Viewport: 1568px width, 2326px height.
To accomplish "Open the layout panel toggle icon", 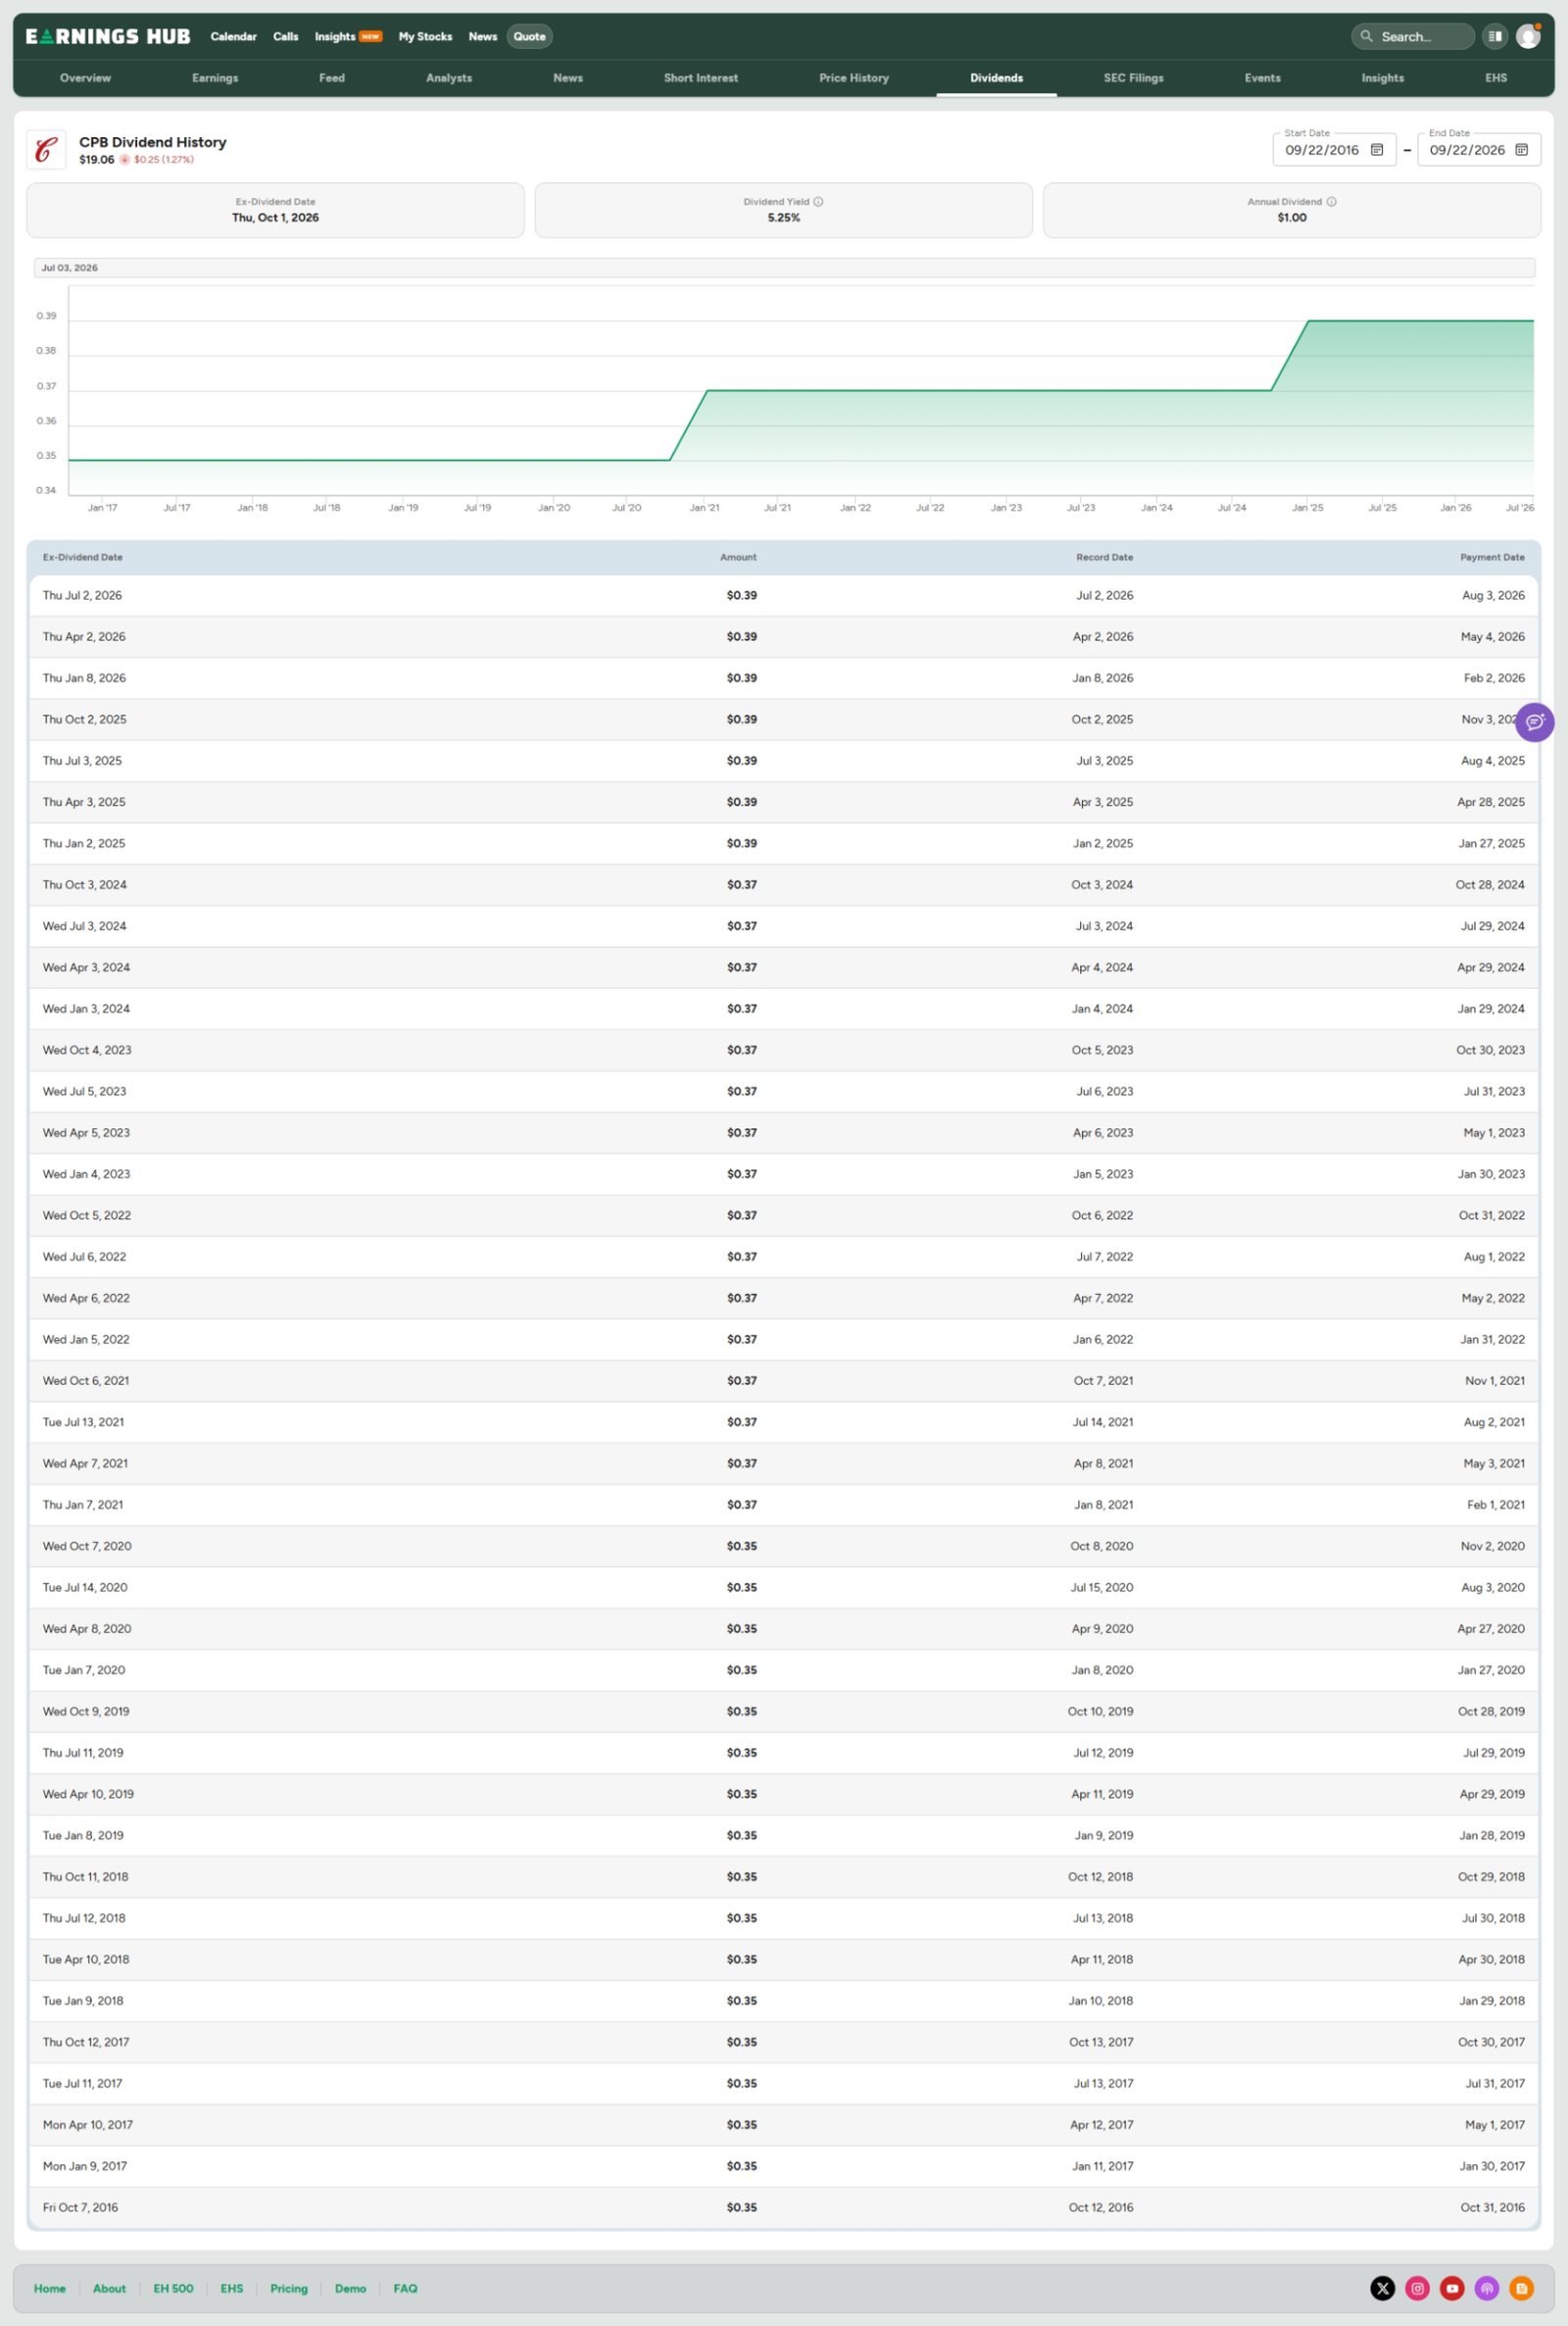I will click(x=1494, y=37).
